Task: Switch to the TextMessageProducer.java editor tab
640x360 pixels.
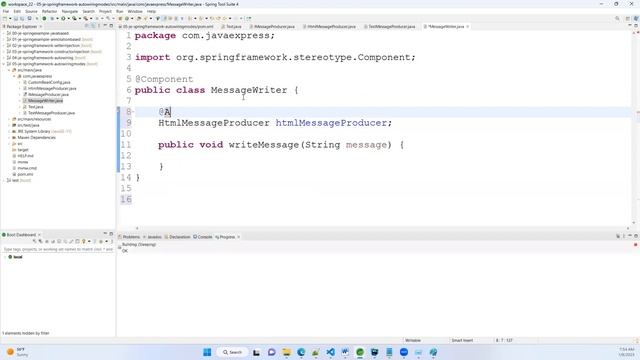Action: coord(390,27)
